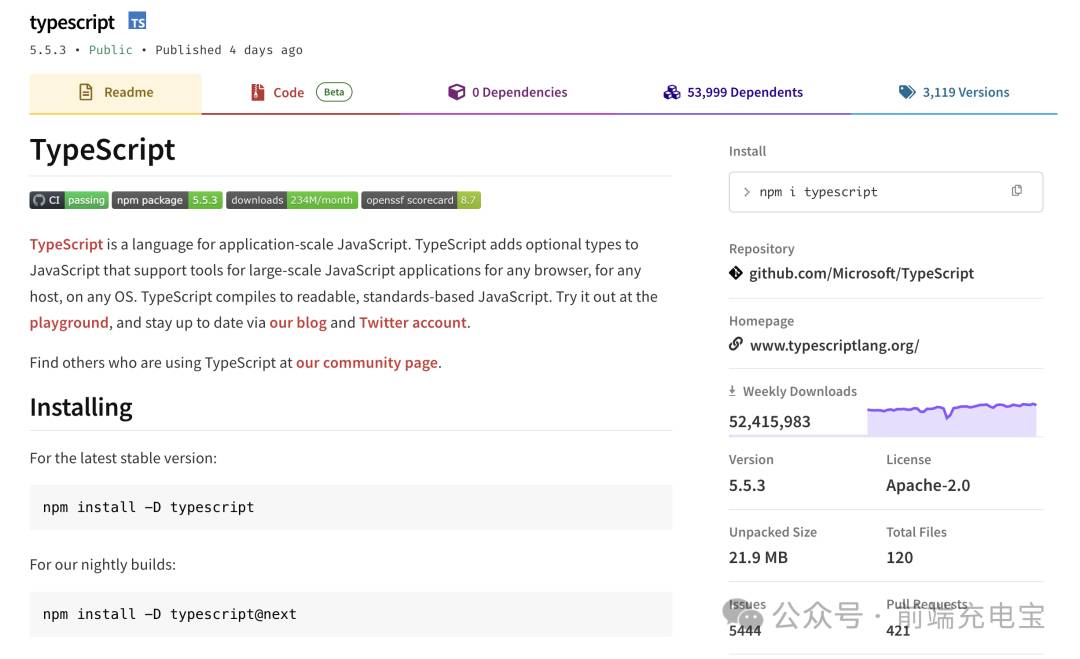Click the Install label in sidebar
This screenshot has height=659, width=1080.
[x=747, y=151]
